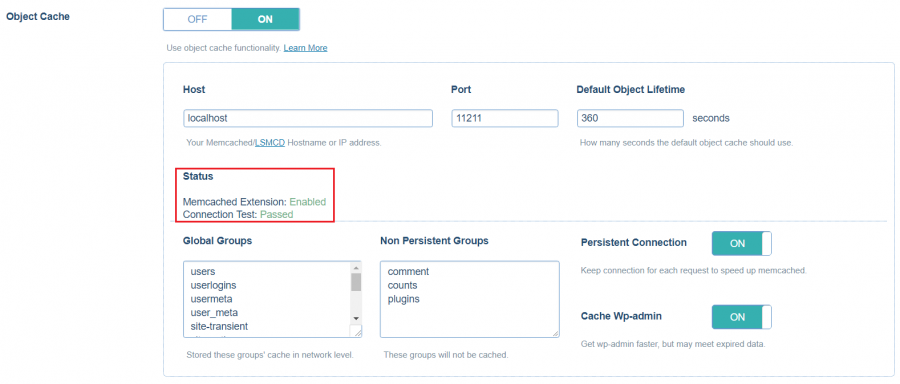Viewport: 900px width, 384px height.
Task: Click the 'usermeta' entry in Global Groups
Action: (211, 299)
